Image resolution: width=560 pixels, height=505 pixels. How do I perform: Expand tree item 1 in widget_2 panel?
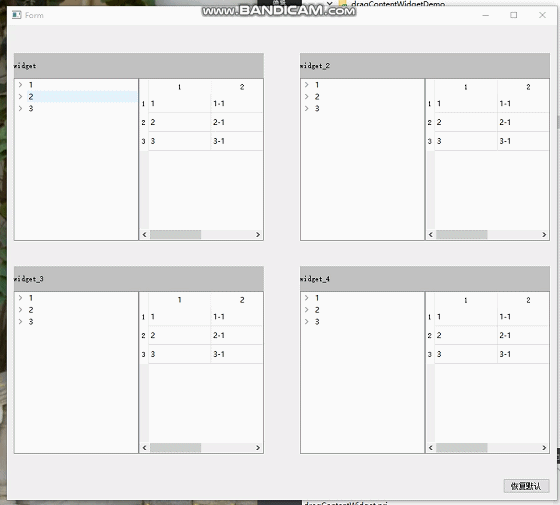[x=306, y=85]
